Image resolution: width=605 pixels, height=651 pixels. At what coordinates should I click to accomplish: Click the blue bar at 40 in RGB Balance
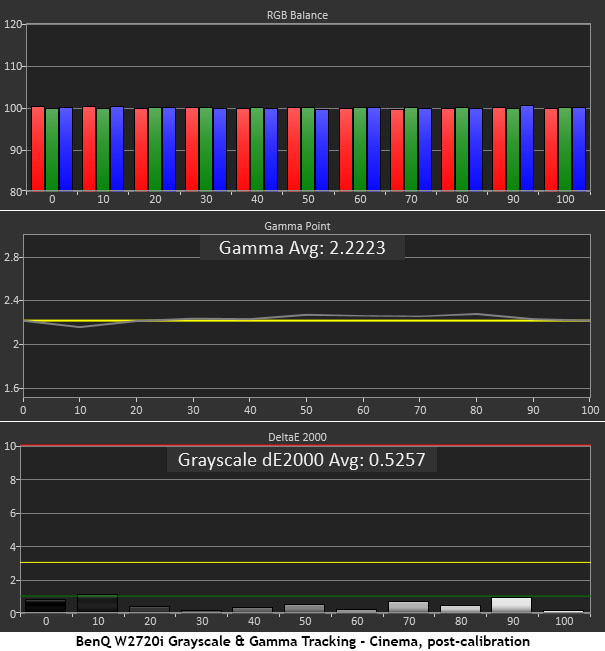tap(271, 150)
